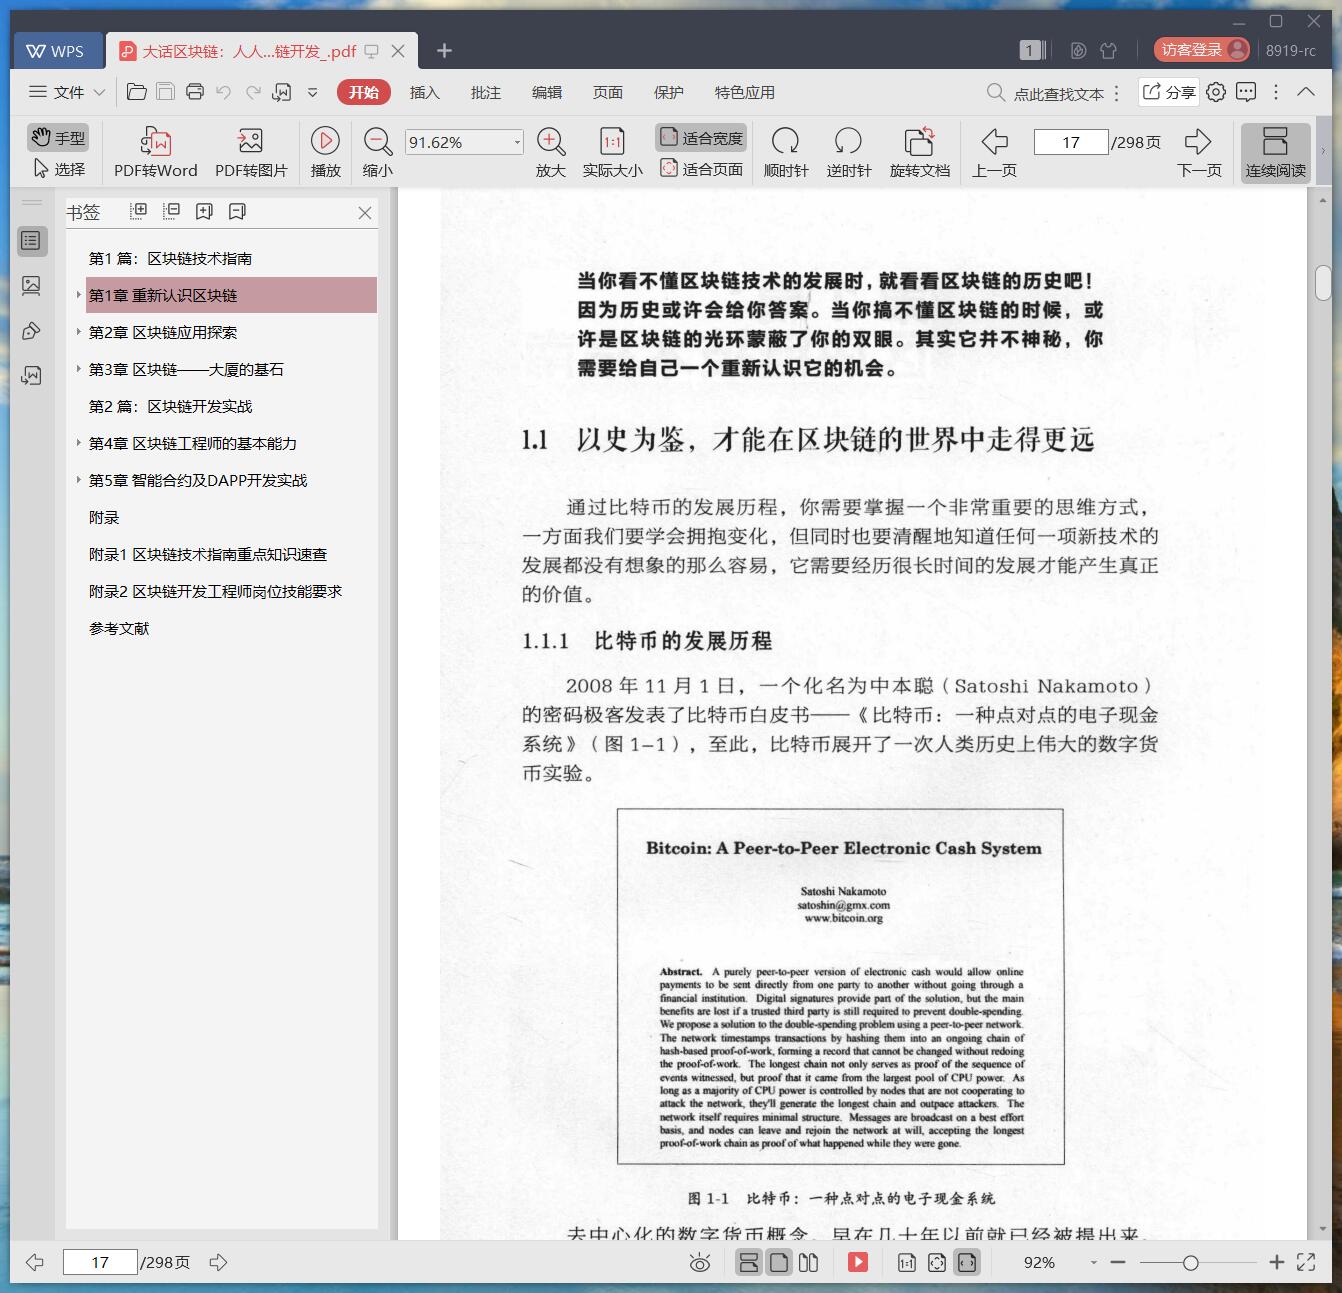Open the bookmarks sidebar panel icon
This screenshot has width=1342, height=1293.
click(31, 240)
